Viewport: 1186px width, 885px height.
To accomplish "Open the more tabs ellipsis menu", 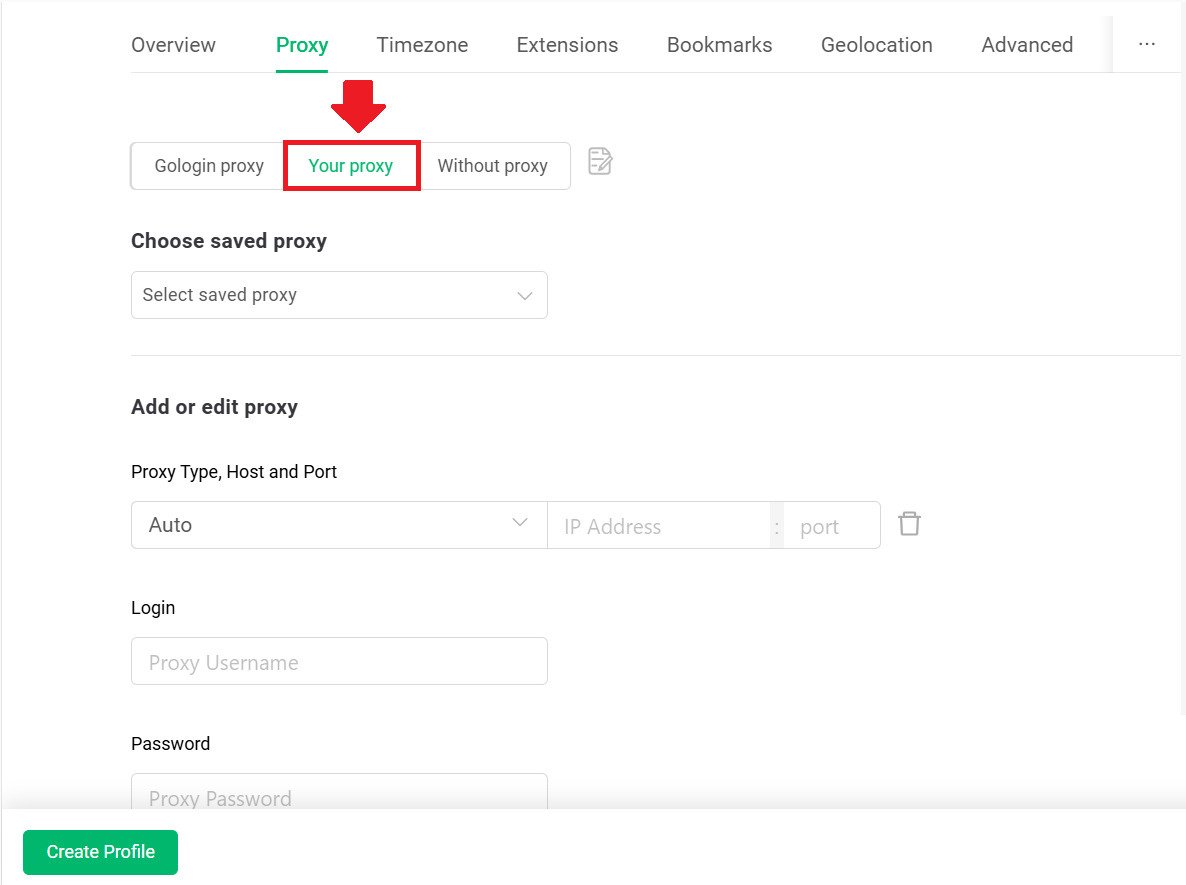I will (1147, 45).
